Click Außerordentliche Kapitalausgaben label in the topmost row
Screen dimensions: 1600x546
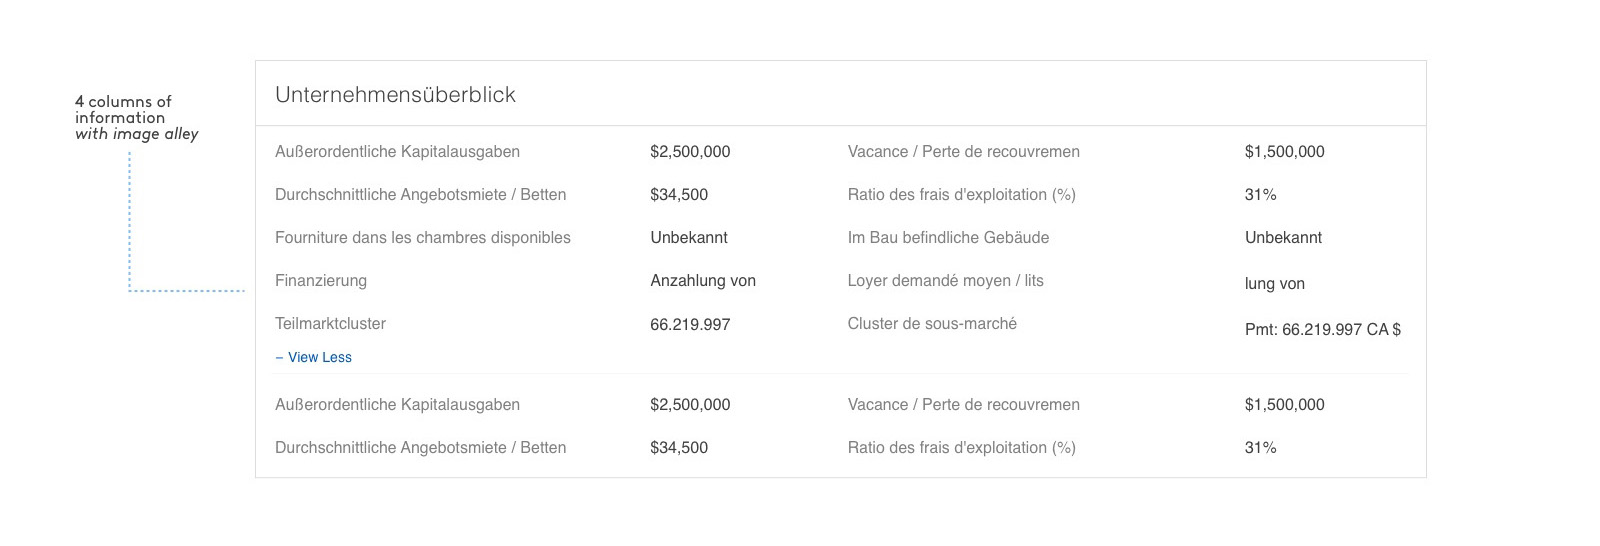[x=397, y=152]
